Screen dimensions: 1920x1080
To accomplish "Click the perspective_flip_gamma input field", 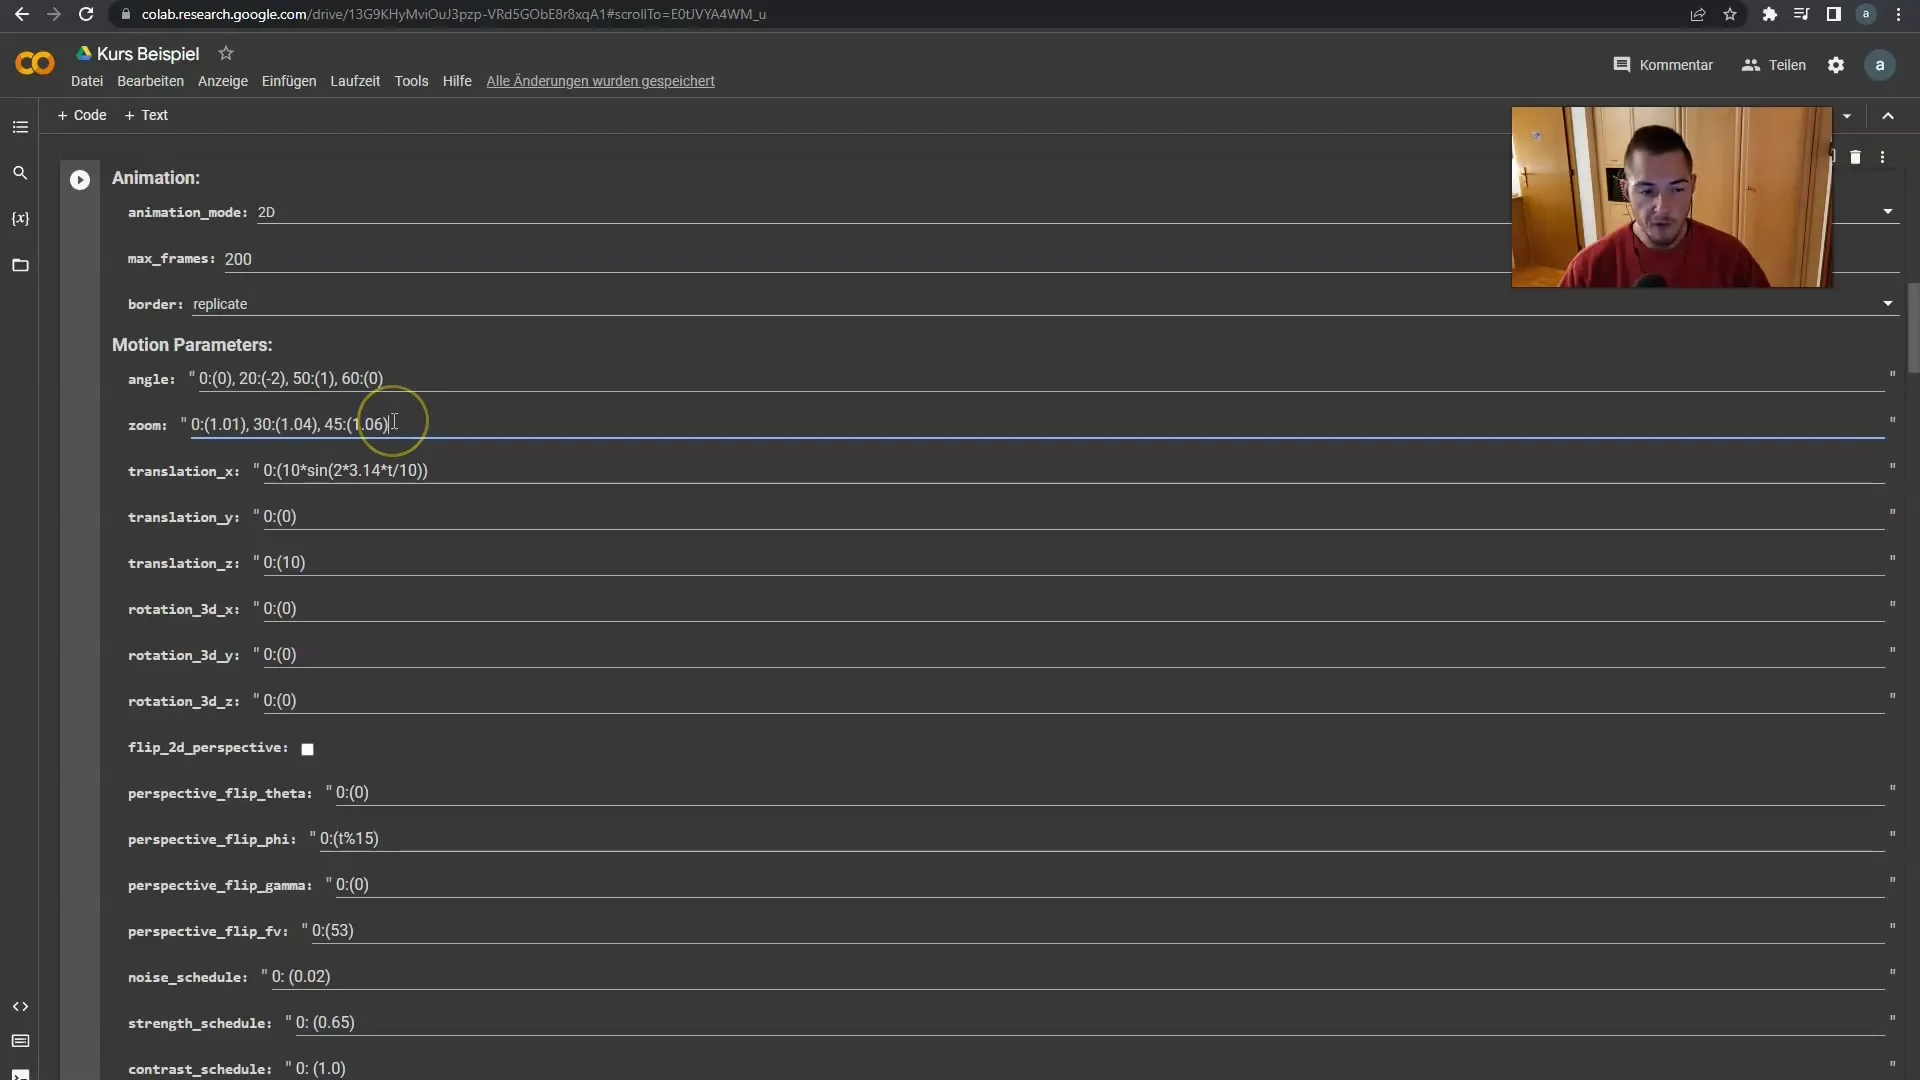I will pyautogui.click(x=1110, y=884).
